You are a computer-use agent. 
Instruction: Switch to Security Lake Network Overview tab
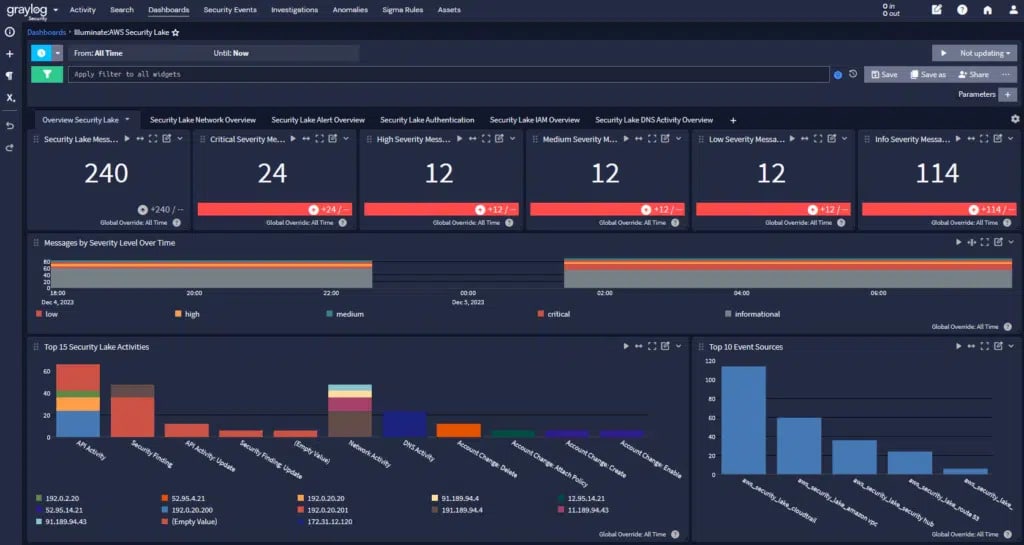[202, 120]
